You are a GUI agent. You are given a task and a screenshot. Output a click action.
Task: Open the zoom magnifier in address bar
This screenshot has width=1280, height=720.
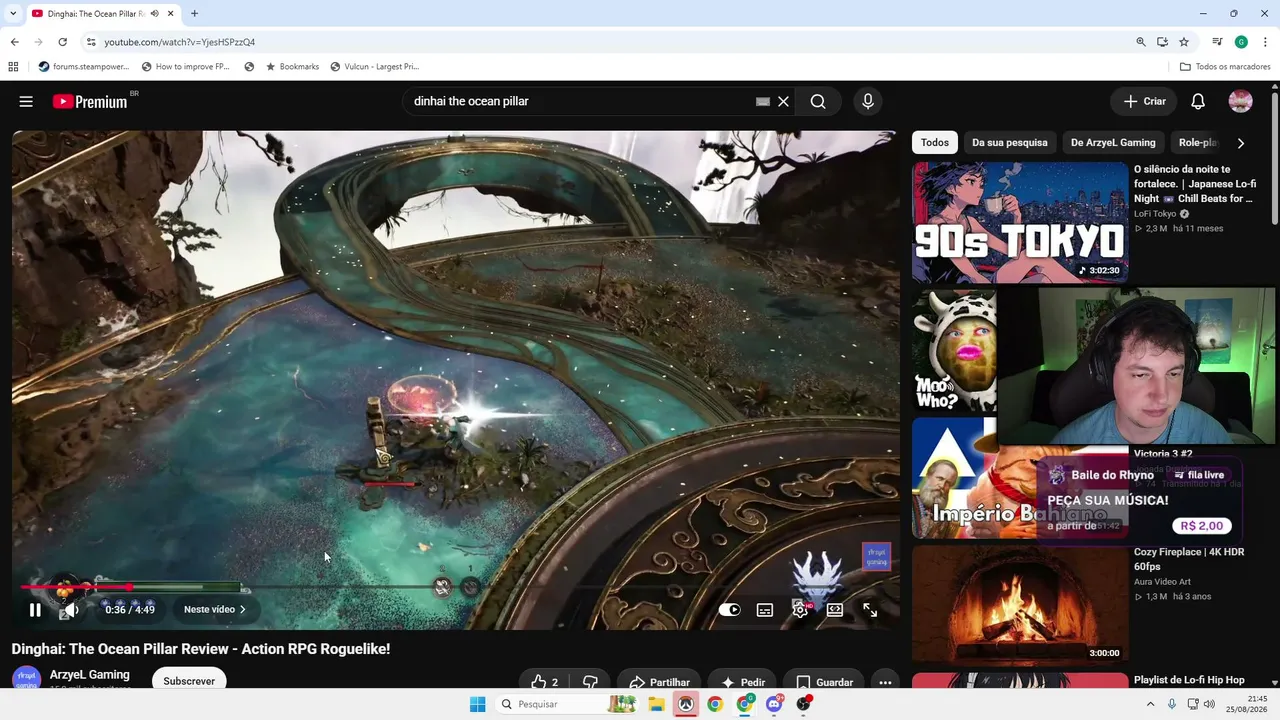point(1141,42)
